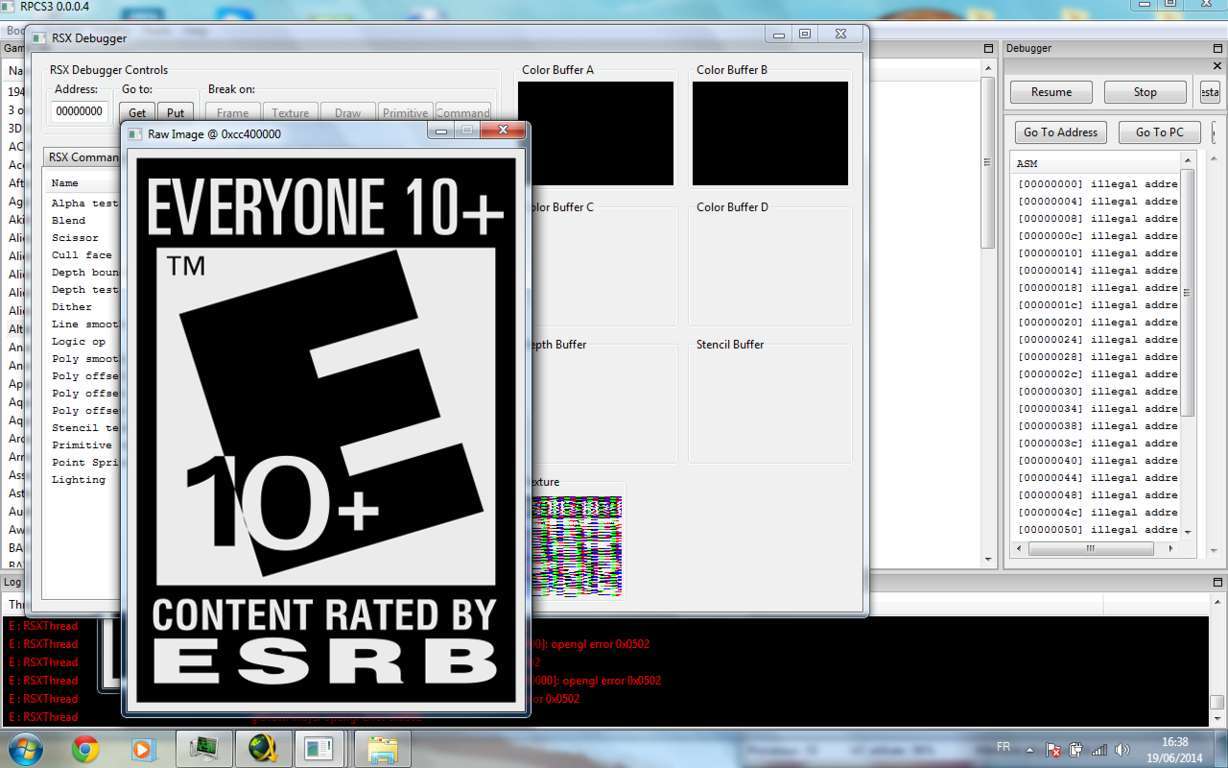Click the network signal icon in tray

tap(1099, 749)
